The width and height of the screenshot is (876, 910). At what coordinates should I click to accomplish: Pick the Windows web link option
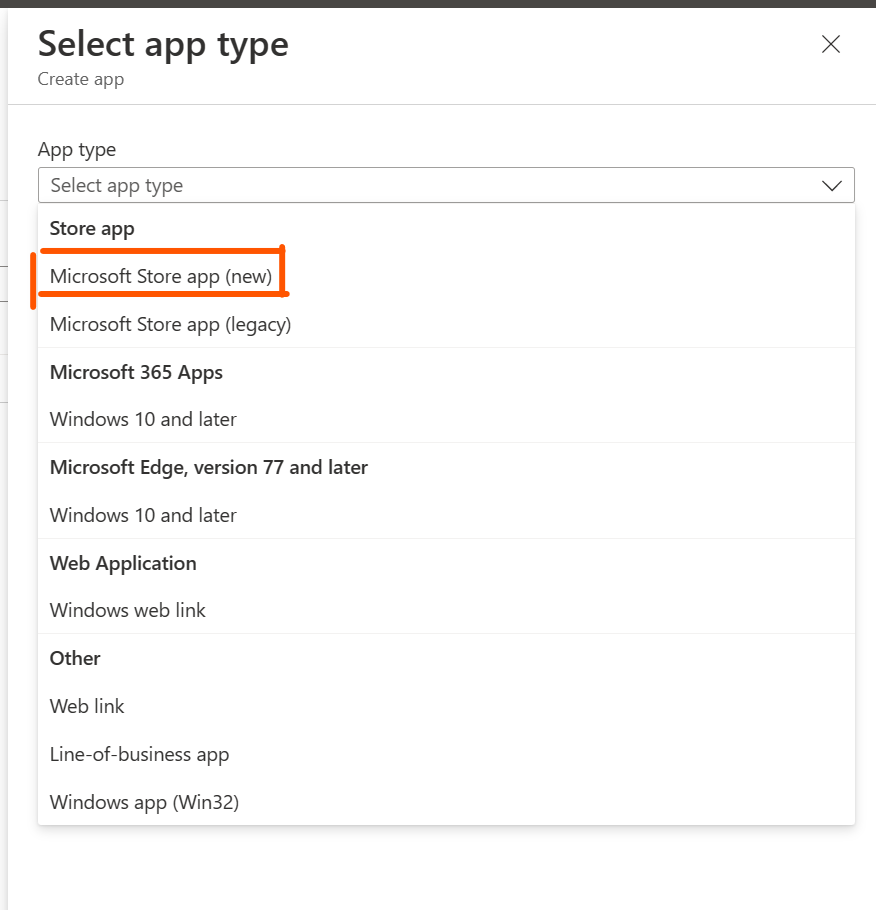coord(127,611)
